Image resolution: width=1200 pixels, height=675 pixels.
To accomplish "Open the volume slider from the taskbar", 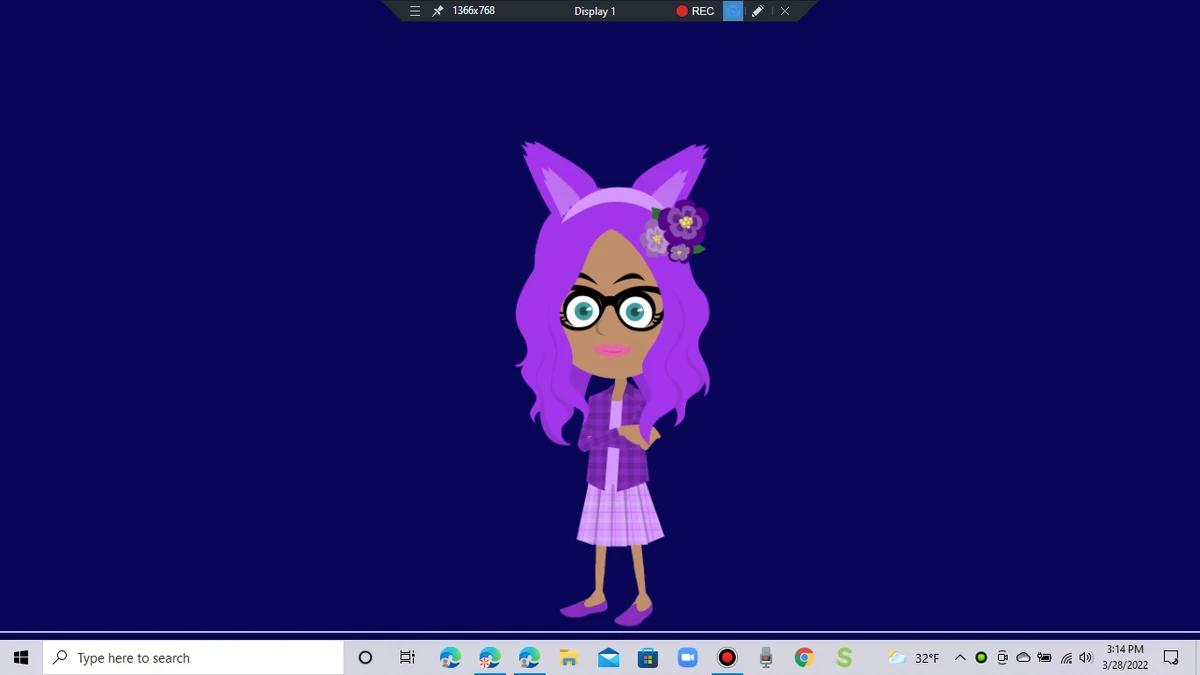I will click(x=1085, y=658).
